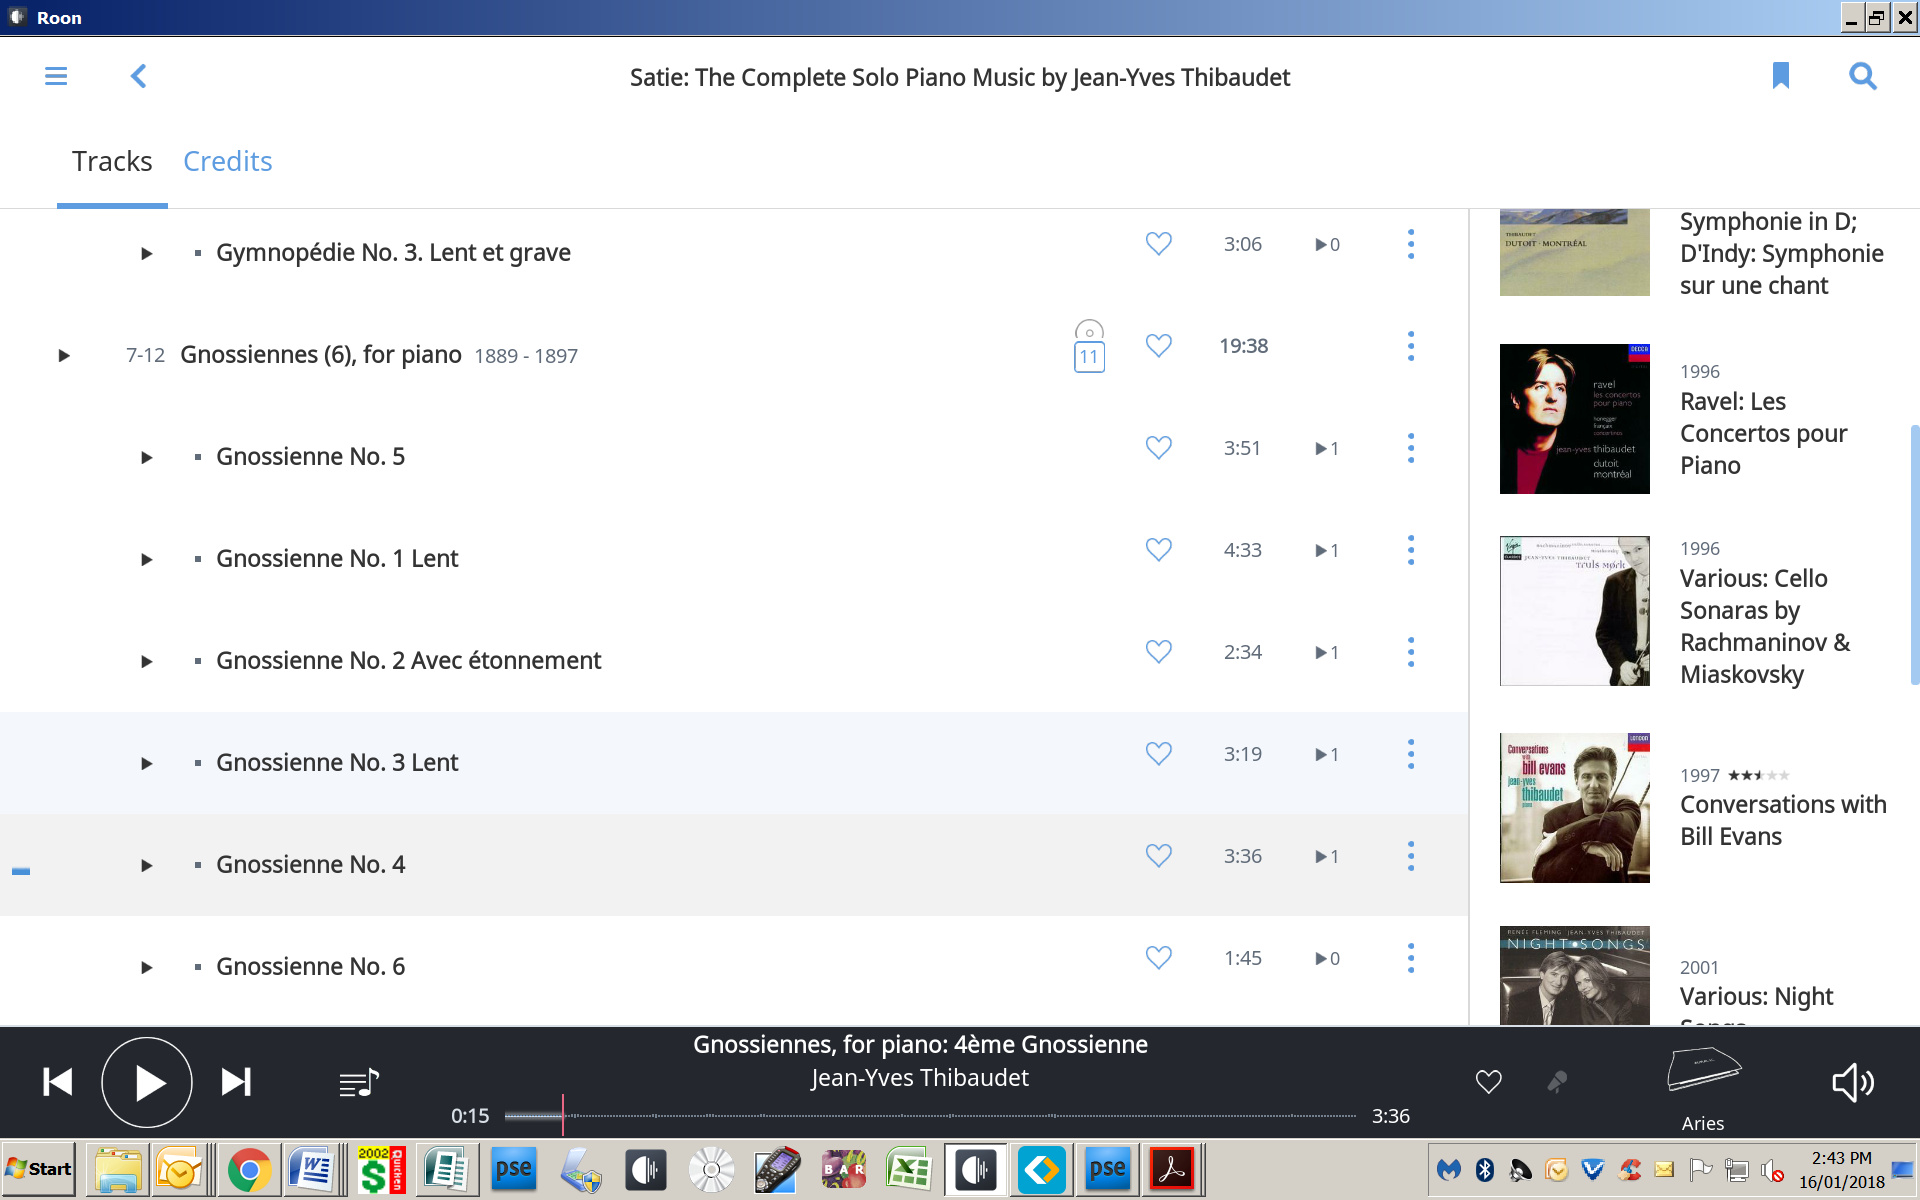Screen dimensions: 1920x1200
Task: Open the Aries audio zone picker
Action: [1703, 1089]
